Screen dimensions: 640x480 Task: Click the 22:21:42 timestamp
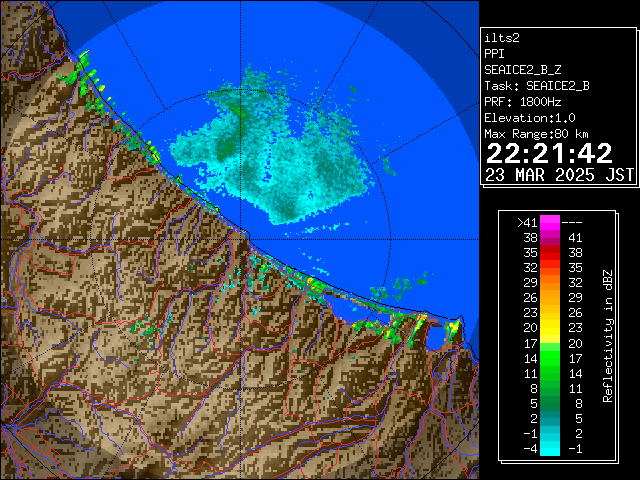pyautogui.click(x=549, y=153)
